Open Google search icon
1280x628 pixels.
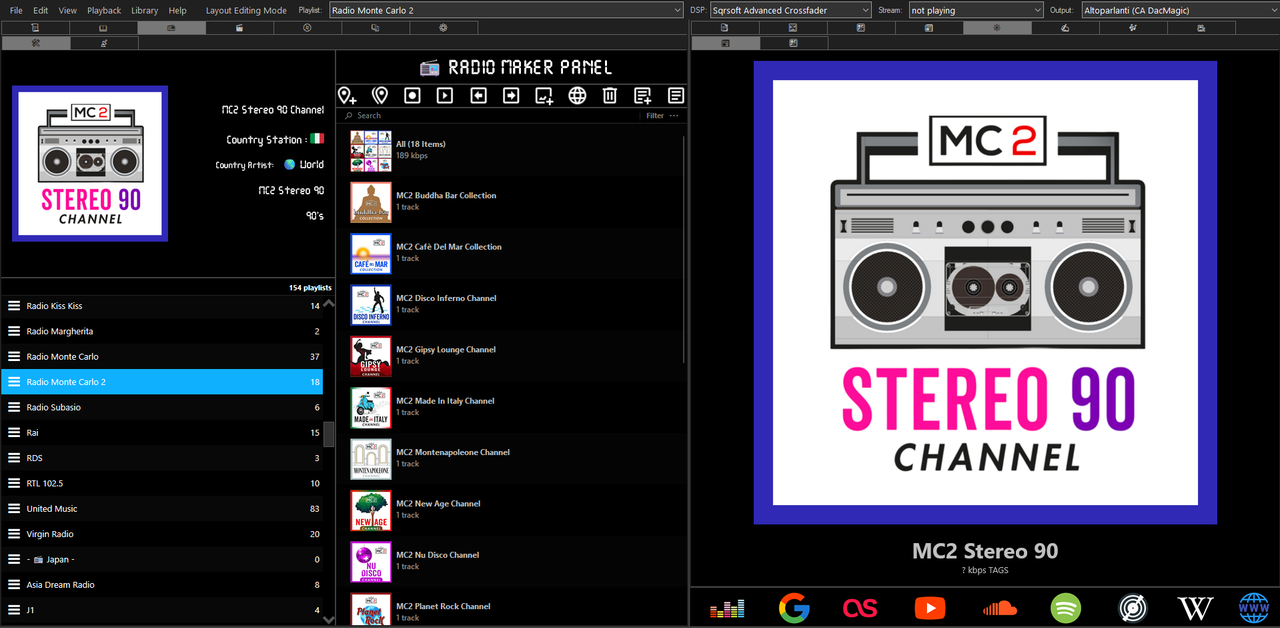794,607
